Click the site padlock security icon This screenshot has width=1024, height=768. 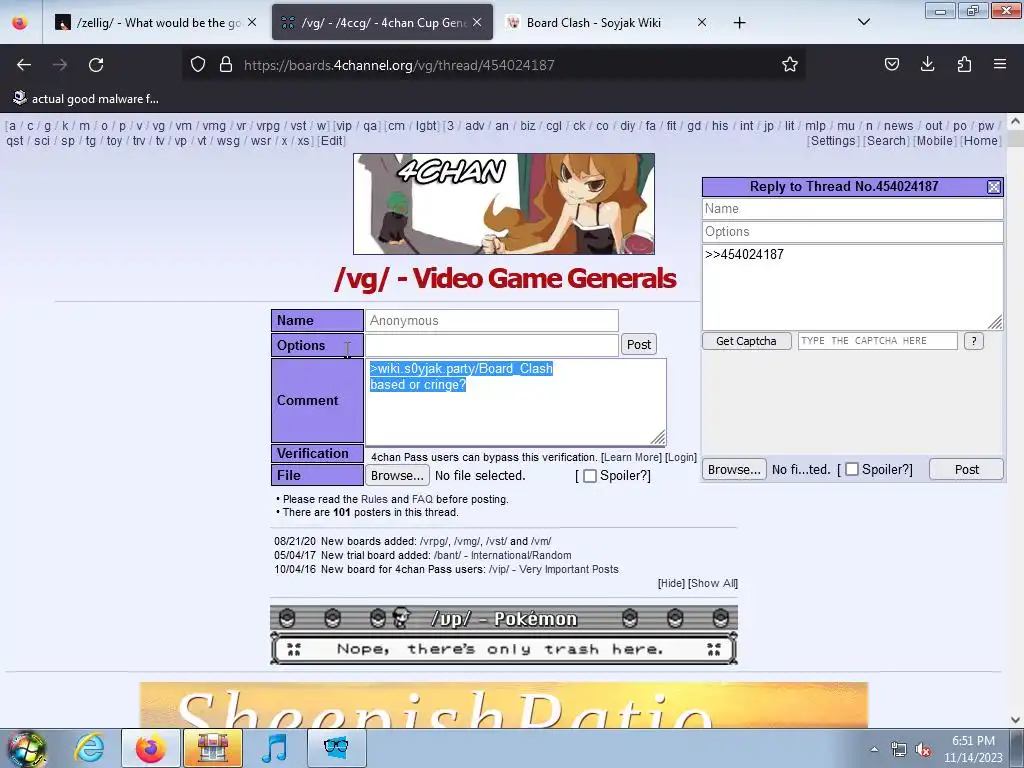coord(226,64)
